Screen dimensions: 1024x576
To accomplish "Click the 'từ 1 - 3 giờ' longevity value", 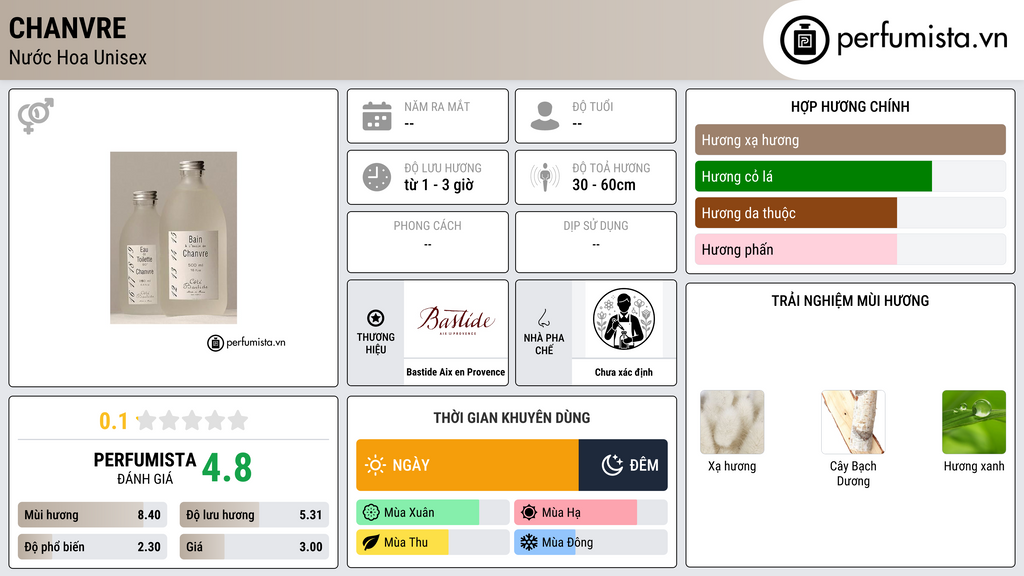I will (x=439, y=185).
